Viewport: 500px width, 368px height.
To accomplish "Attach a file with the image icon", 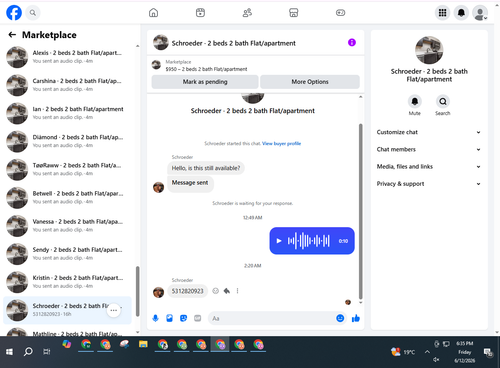I will pos(170,318).
